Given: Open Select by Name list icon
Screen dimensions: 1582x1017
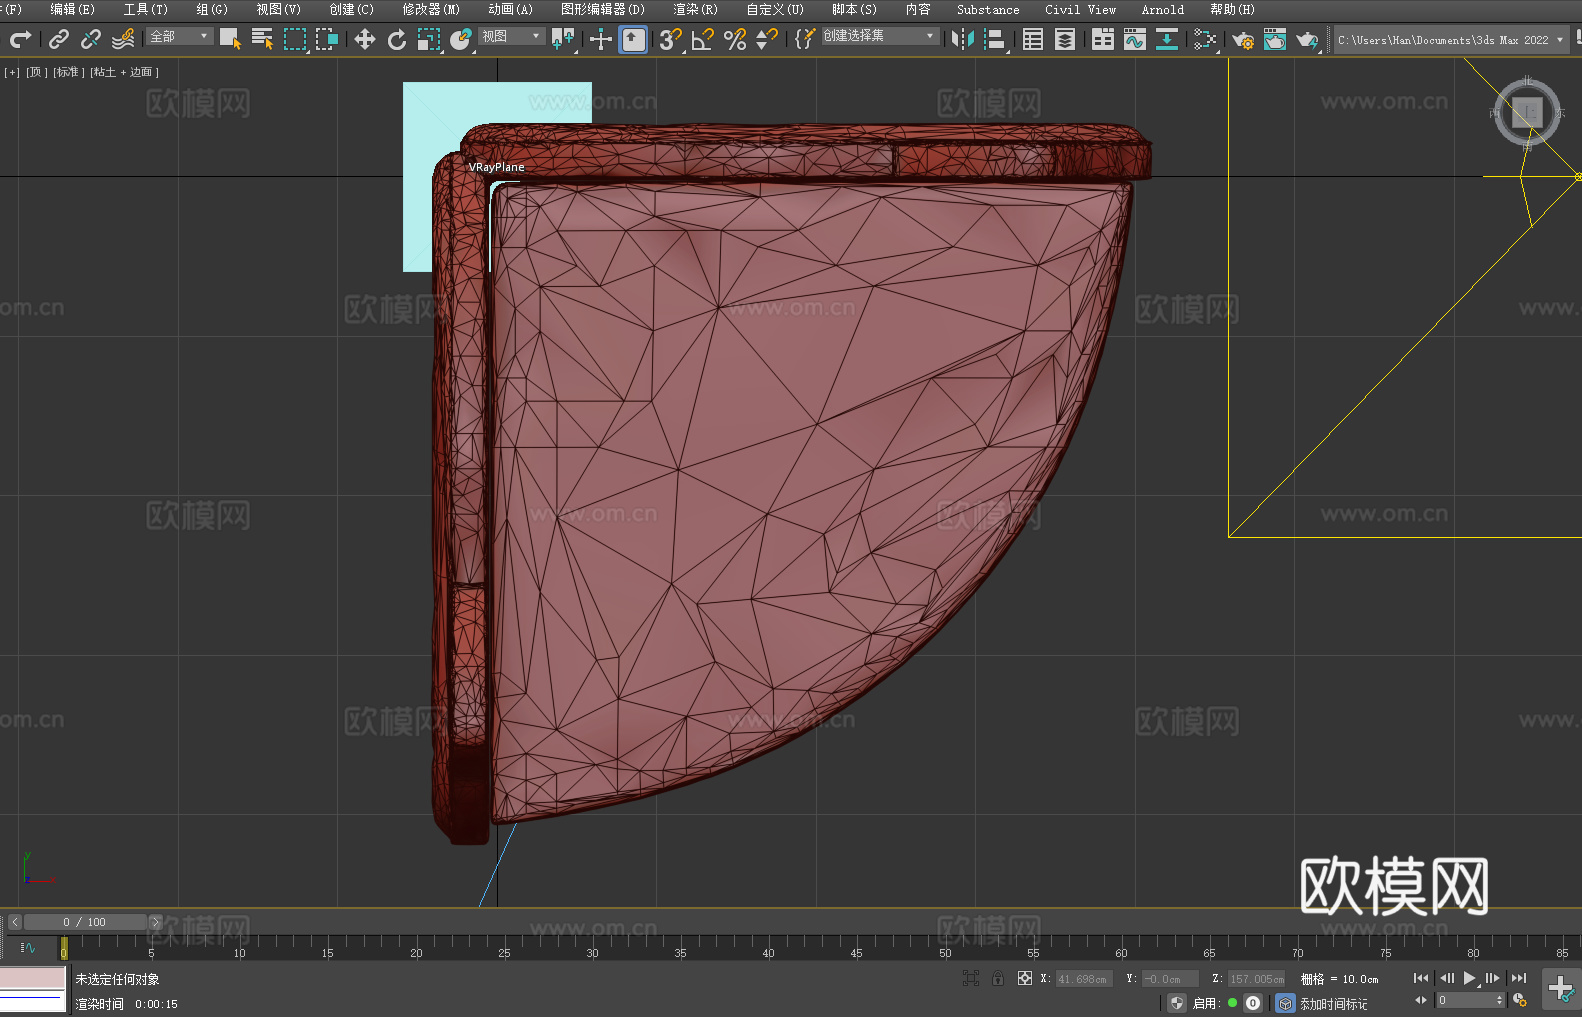Looking at the screenshot, I should point(262,39).
